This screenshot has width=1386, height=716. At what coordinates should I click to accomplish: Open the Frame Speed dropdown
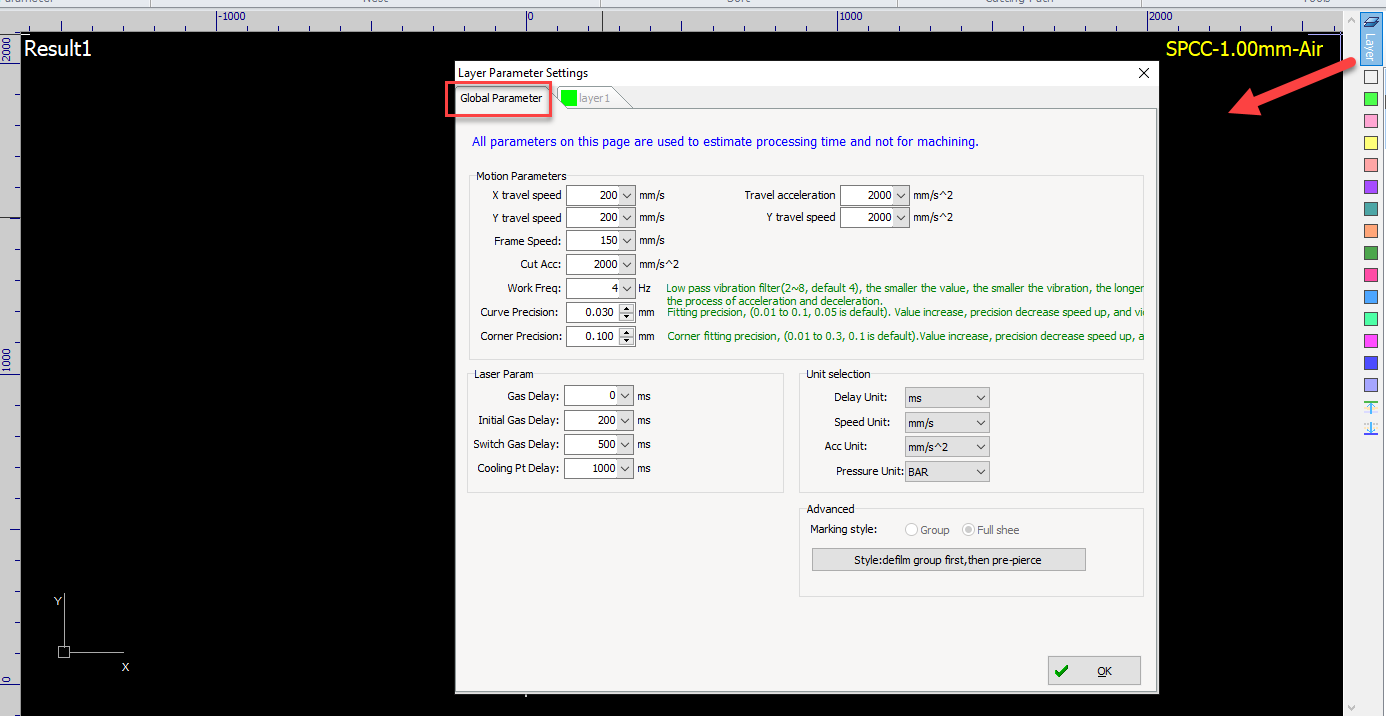coord(627,241)
